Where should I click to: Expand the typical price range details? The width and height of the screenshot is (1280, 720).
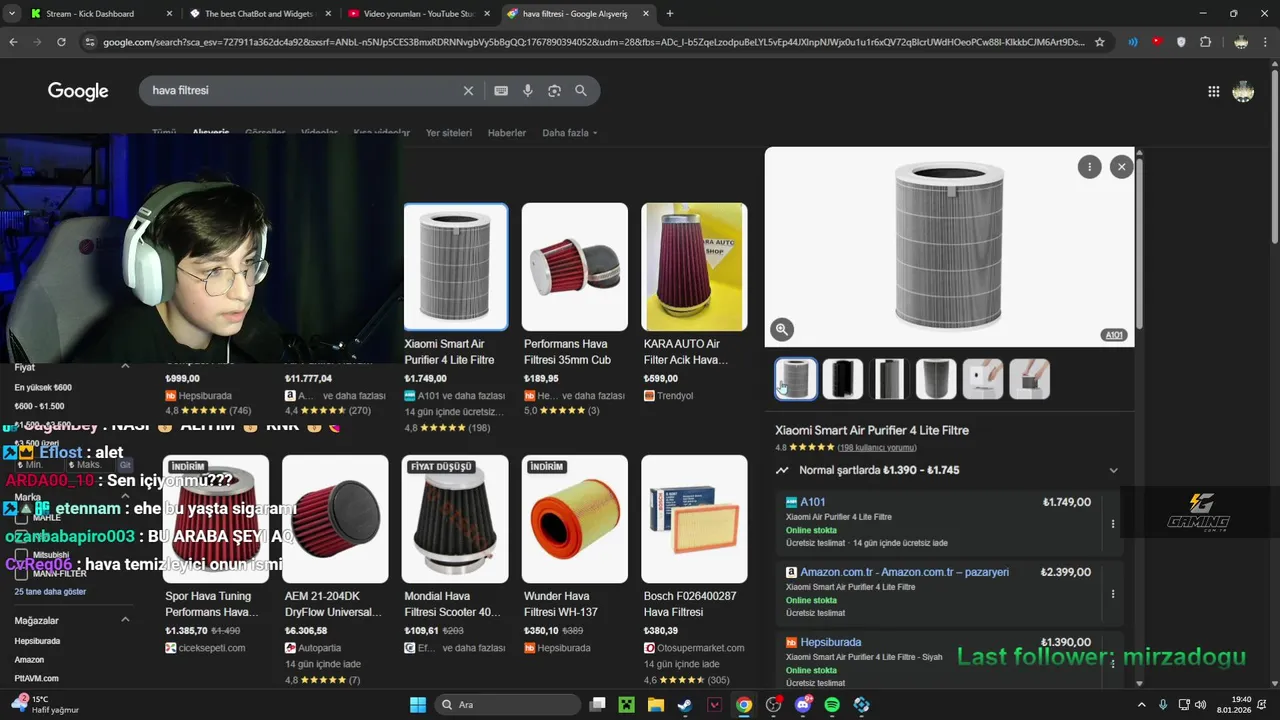(x=1113, y=470)
